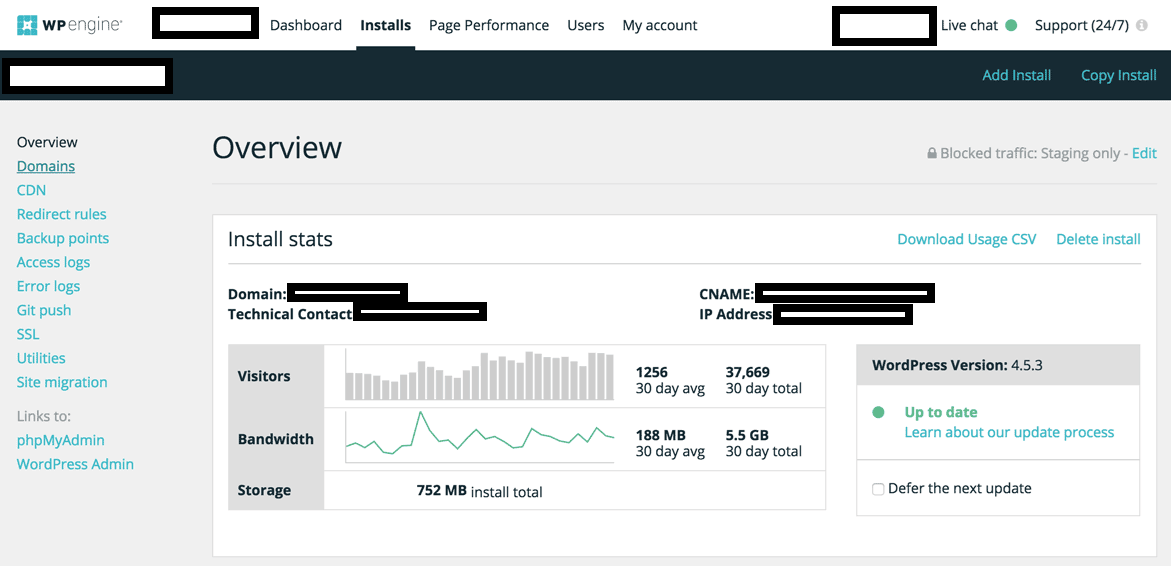View Access logs
Viewport: 1171px width, 566px height.
[x=53, y=262]
